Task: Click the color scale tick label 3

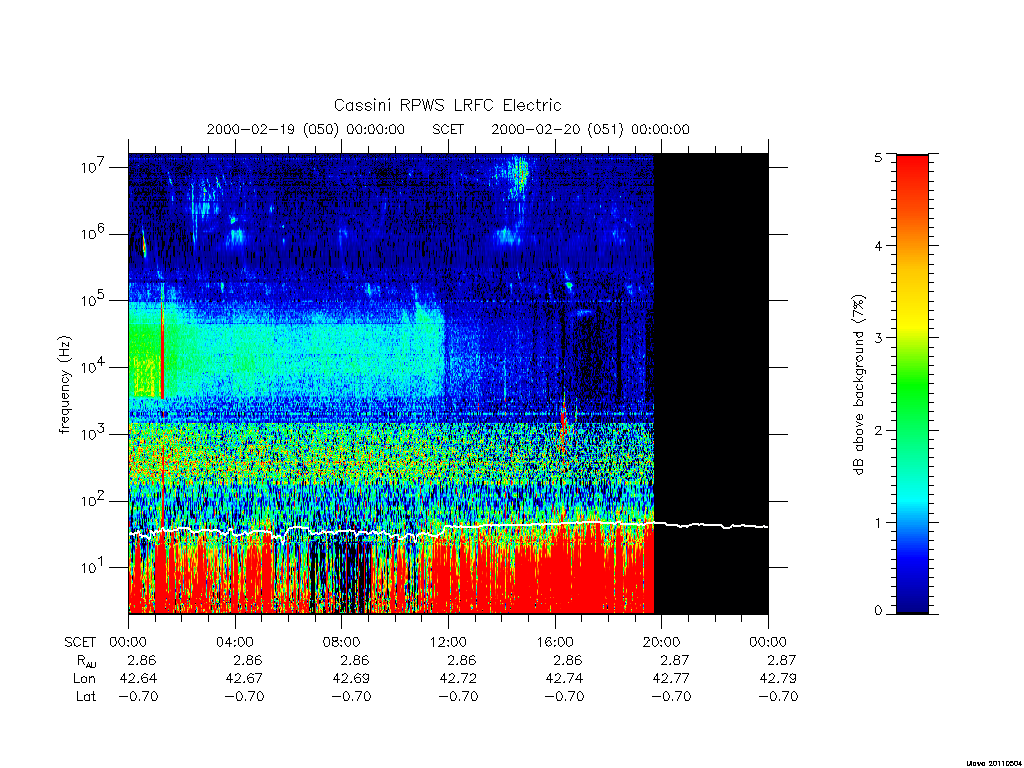Action: (x=878, y=338)
